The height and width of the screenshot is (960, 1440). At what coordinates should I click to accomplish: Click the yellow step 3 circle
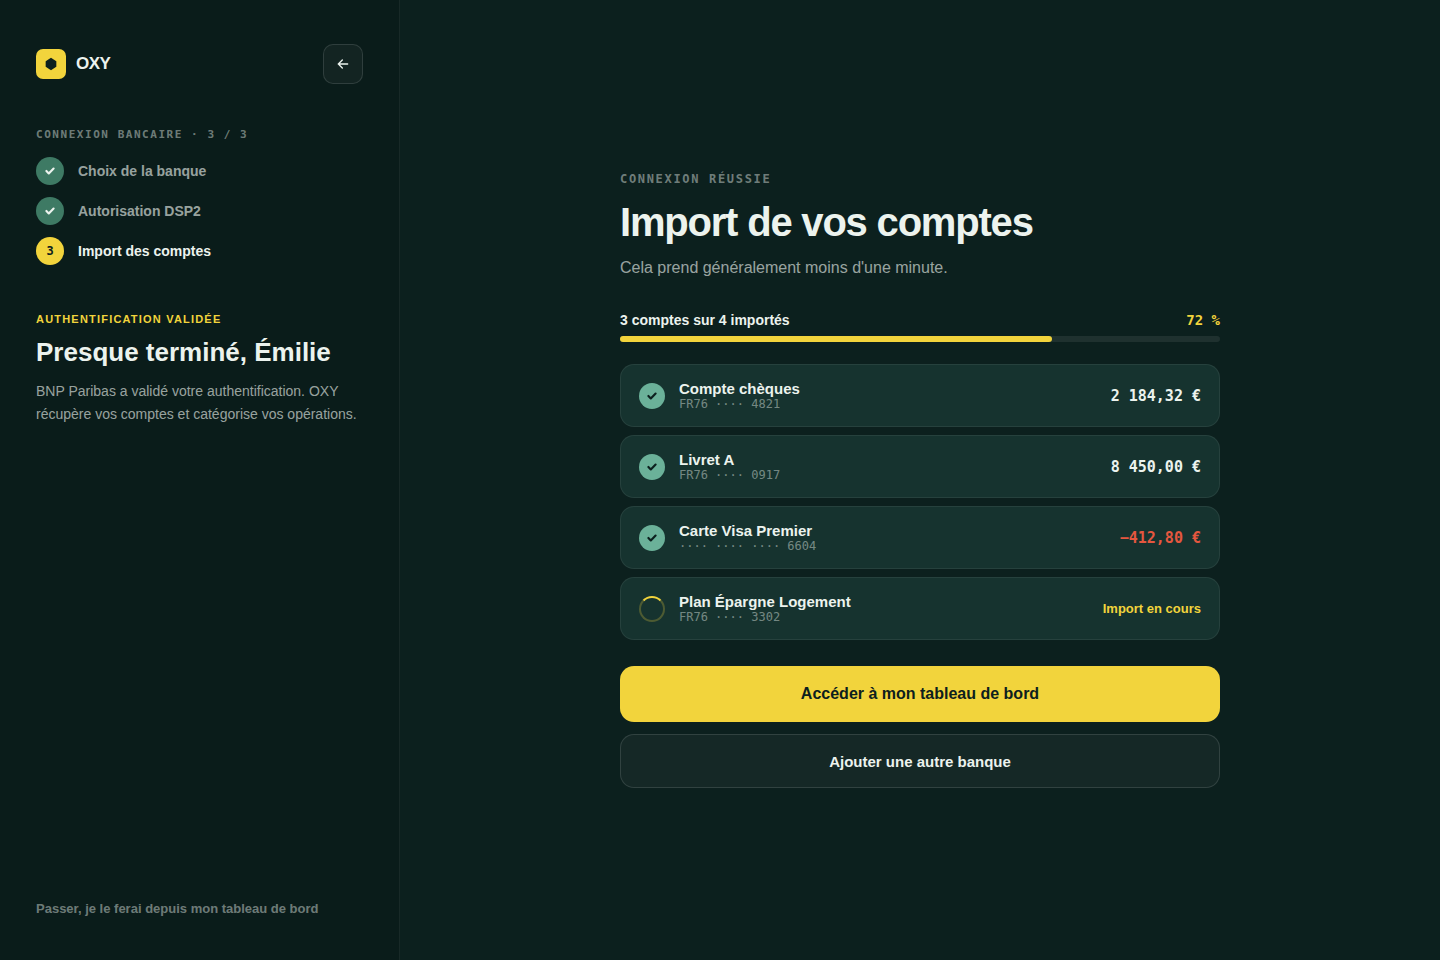click(50, 251)
